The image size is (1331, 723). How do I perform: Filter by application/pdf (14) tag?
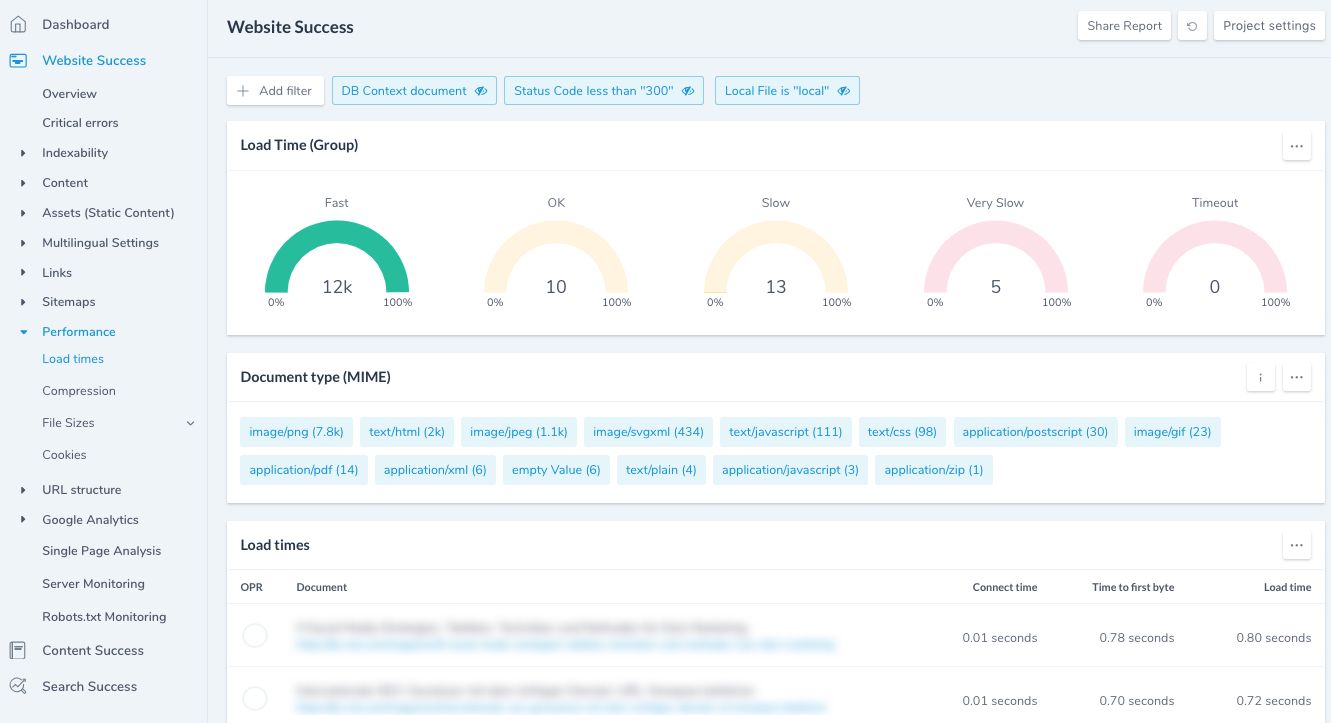tap(304, 470)
